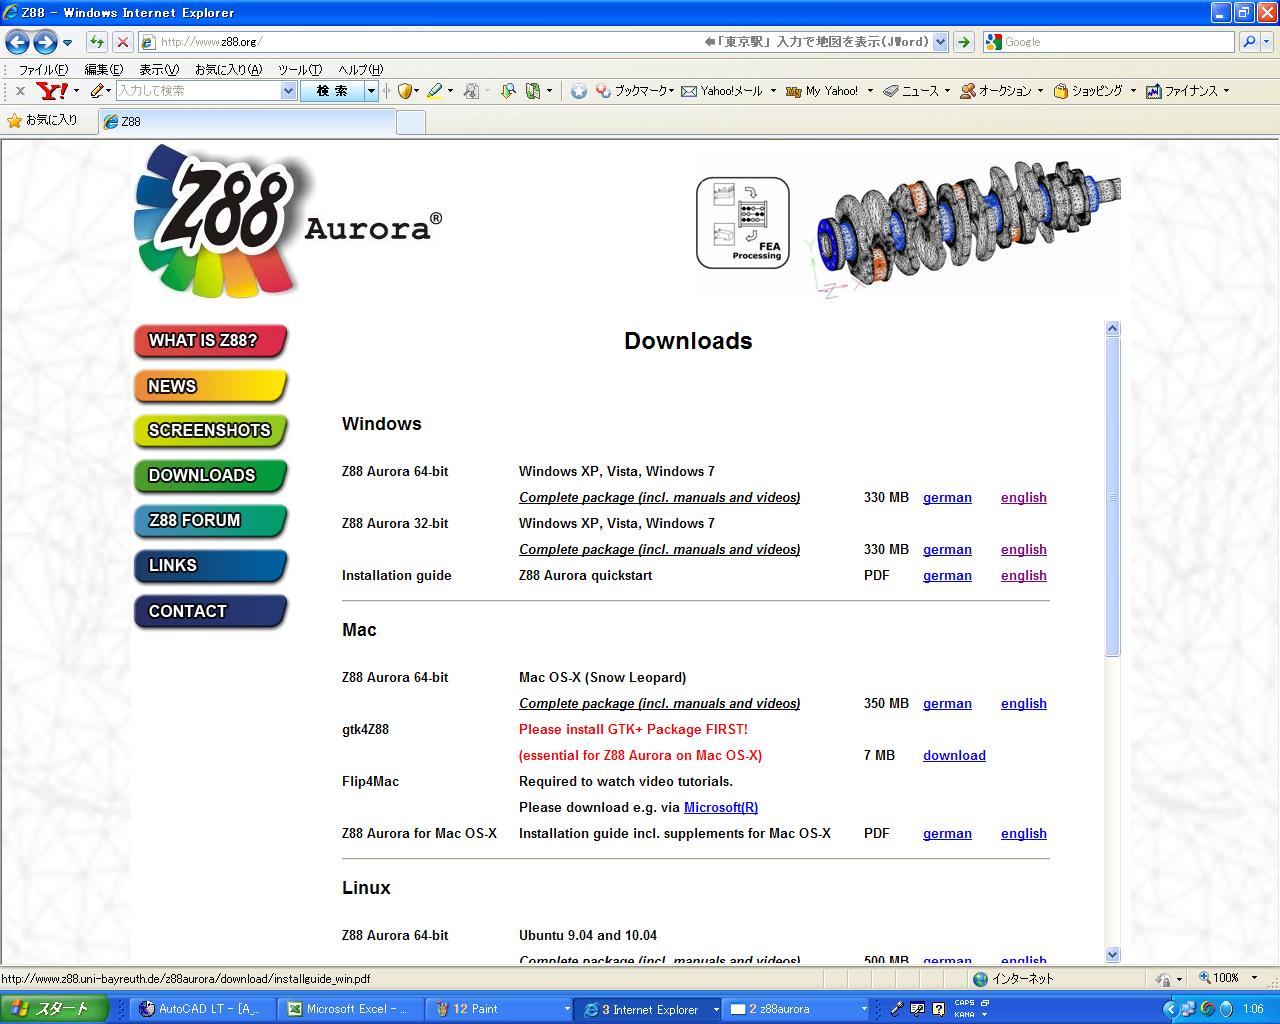The height and width of the screenshot is (1024, 1280).
Task: Click the 検索 search button
Action: coord(332,91)
